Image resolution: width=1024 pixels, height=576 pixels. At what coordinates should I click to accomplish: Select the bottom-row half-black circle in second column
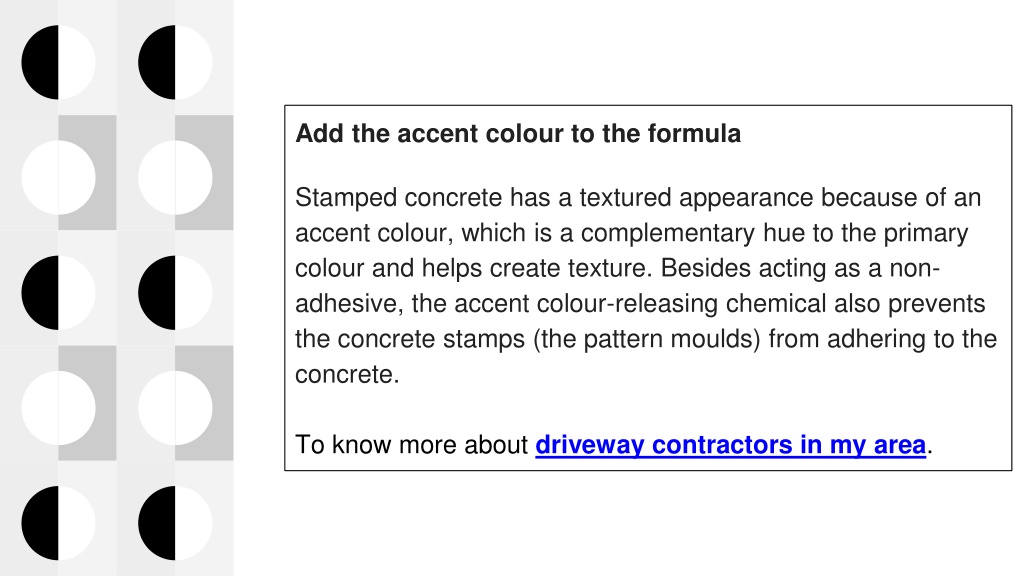(x=175, y=523)
